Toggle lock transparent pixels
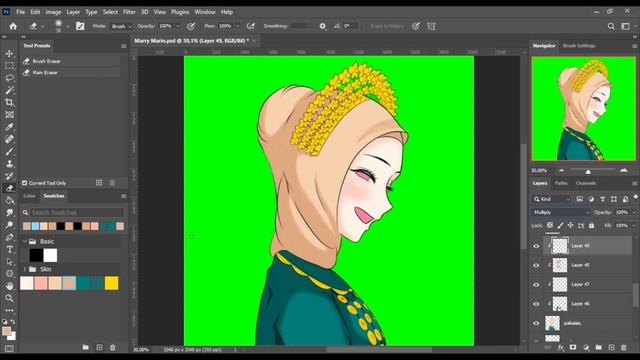Image resolution: width=640 pixels, height=360 pixels. [x=550, y=225]
